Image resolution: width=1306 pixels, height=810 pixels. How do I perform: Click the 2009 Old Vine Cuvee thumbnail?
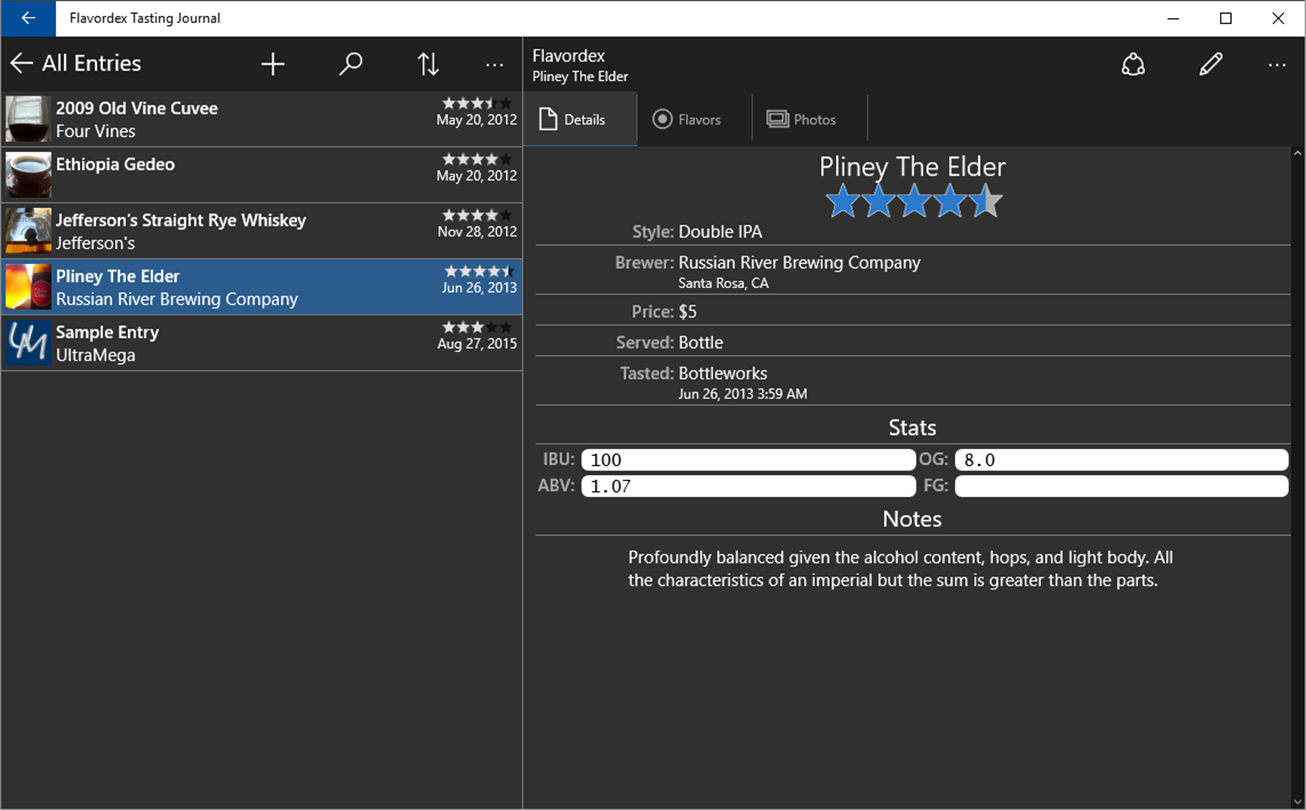pyautogui.click(x=28, y=119)
